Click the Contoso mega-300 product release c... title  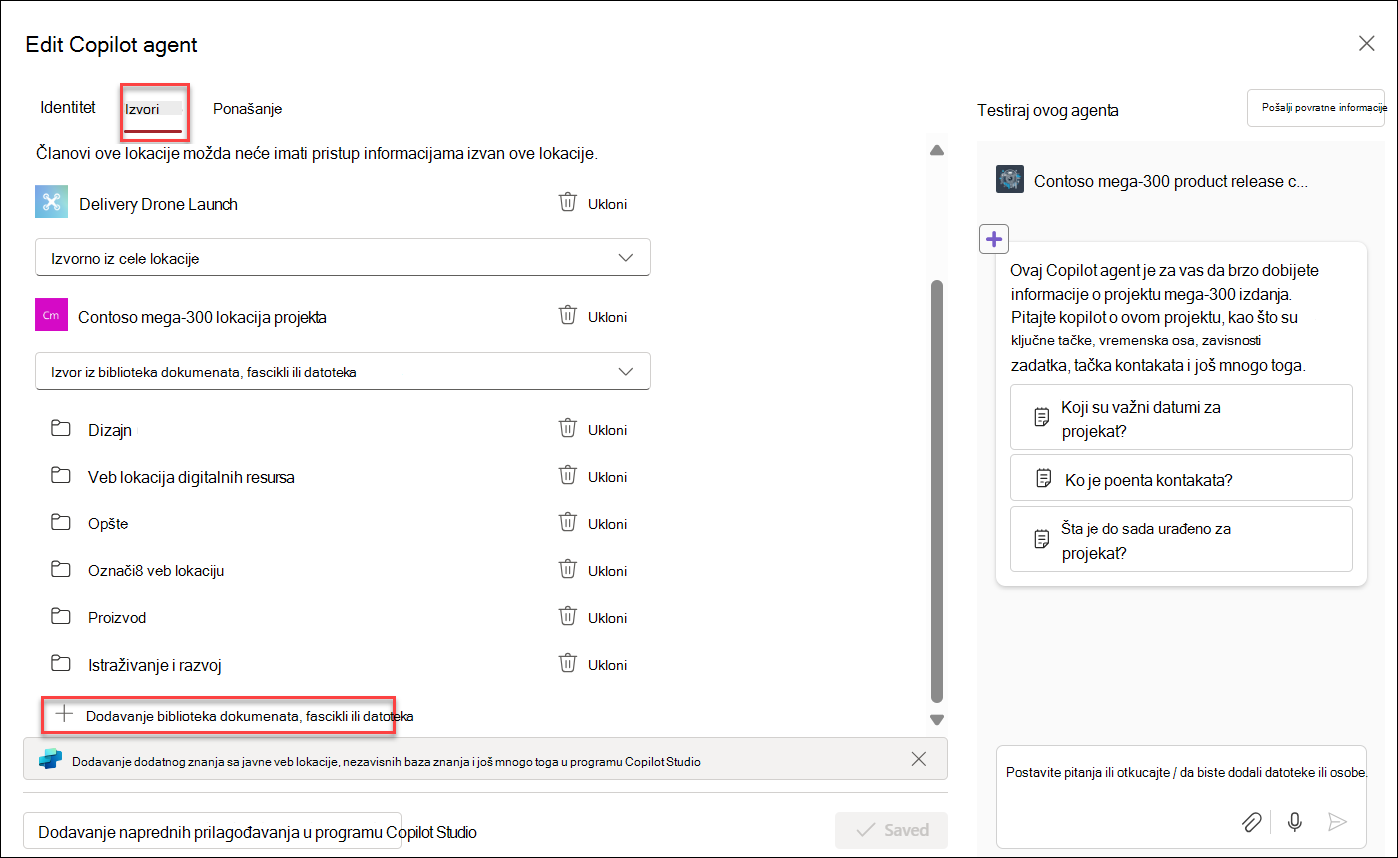[1171, 181]
